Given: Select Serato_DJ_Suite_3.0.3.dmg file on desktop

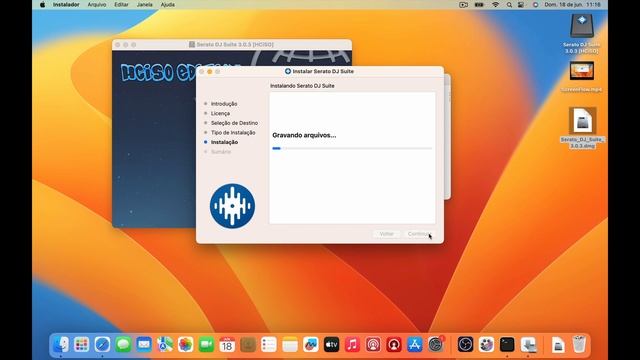Looking at the screenshot, I should (582, 128).
